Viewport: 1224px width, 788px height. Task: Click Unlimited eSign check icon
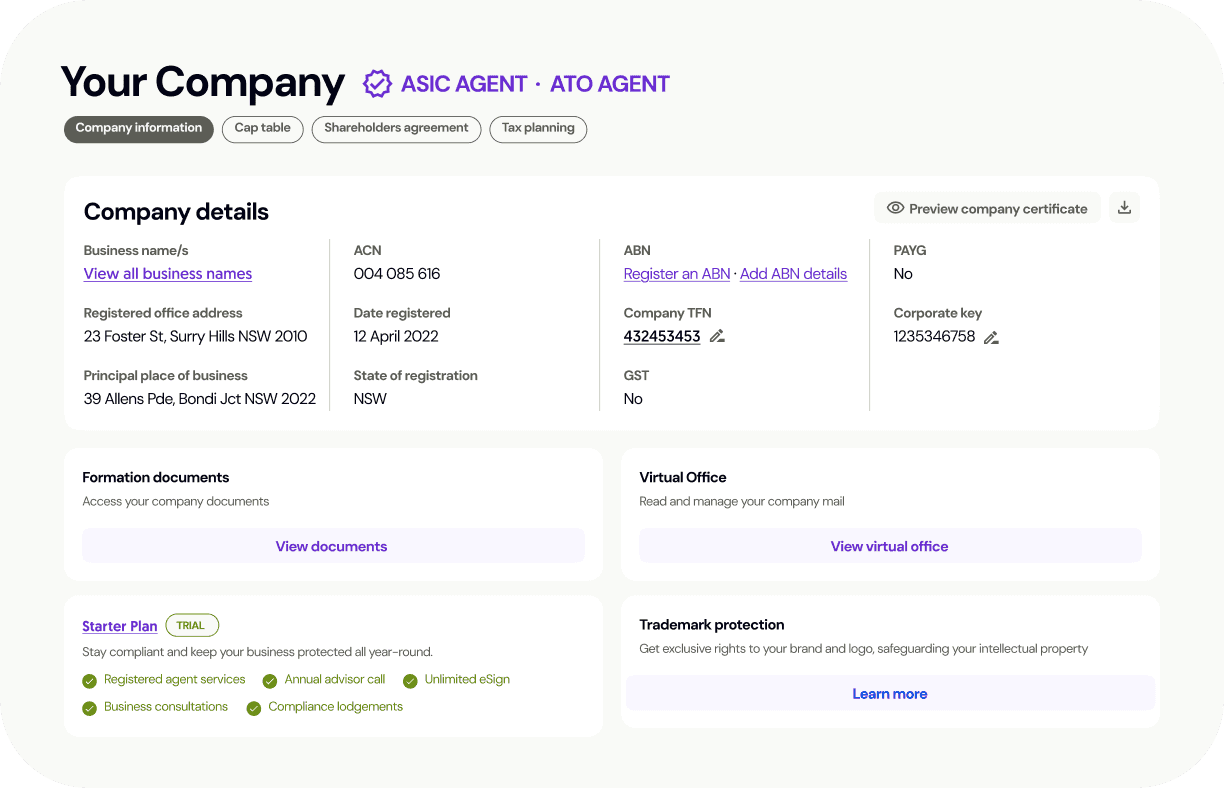[x=410, y=681]
